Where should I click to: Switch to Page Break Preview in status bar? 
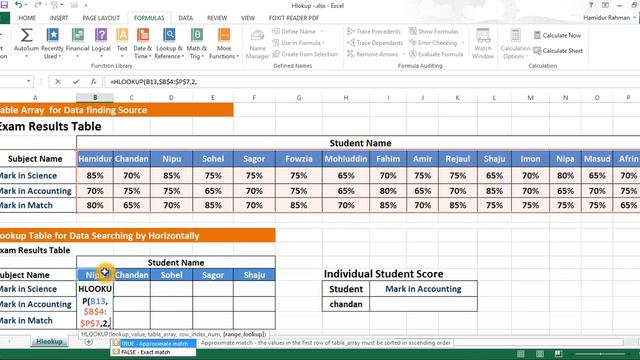pos(558,353)
